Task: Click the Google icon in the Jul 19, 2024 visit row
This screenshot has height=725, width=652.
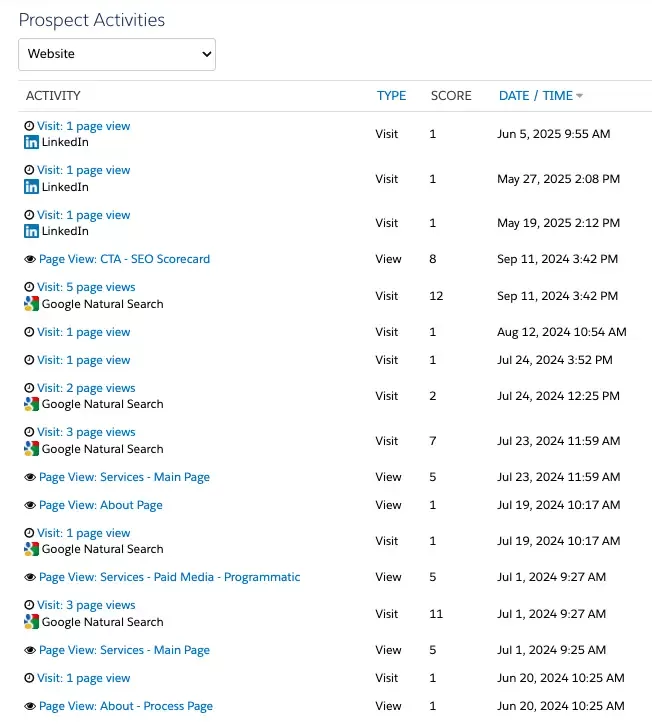Action: pos(31,549)
